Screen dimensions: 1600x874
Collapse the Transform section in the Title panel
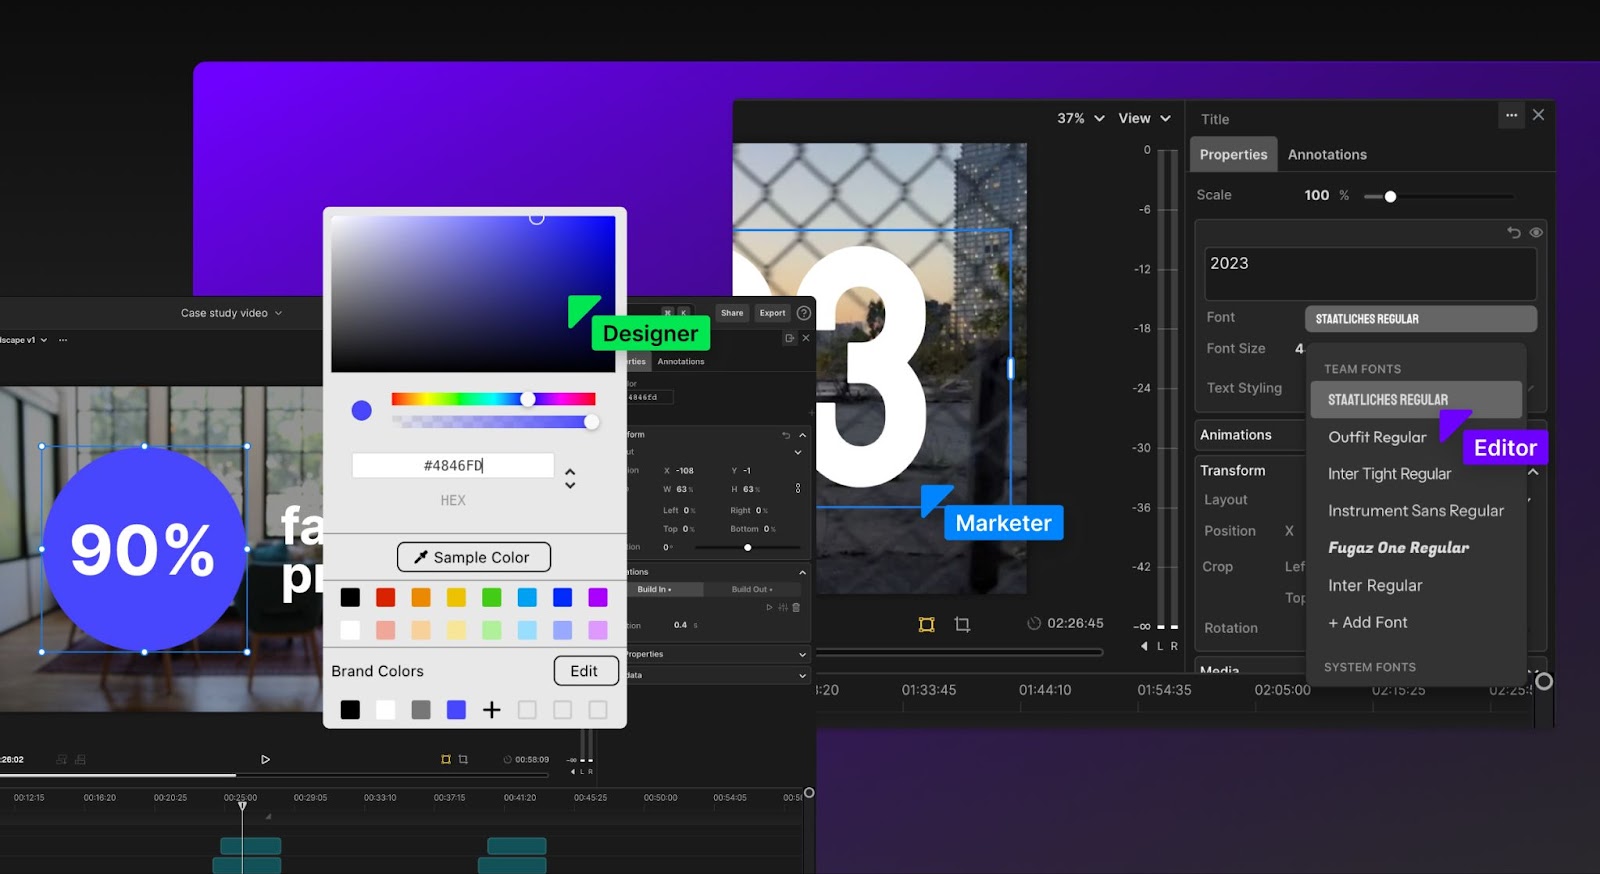click(1533, 471)
